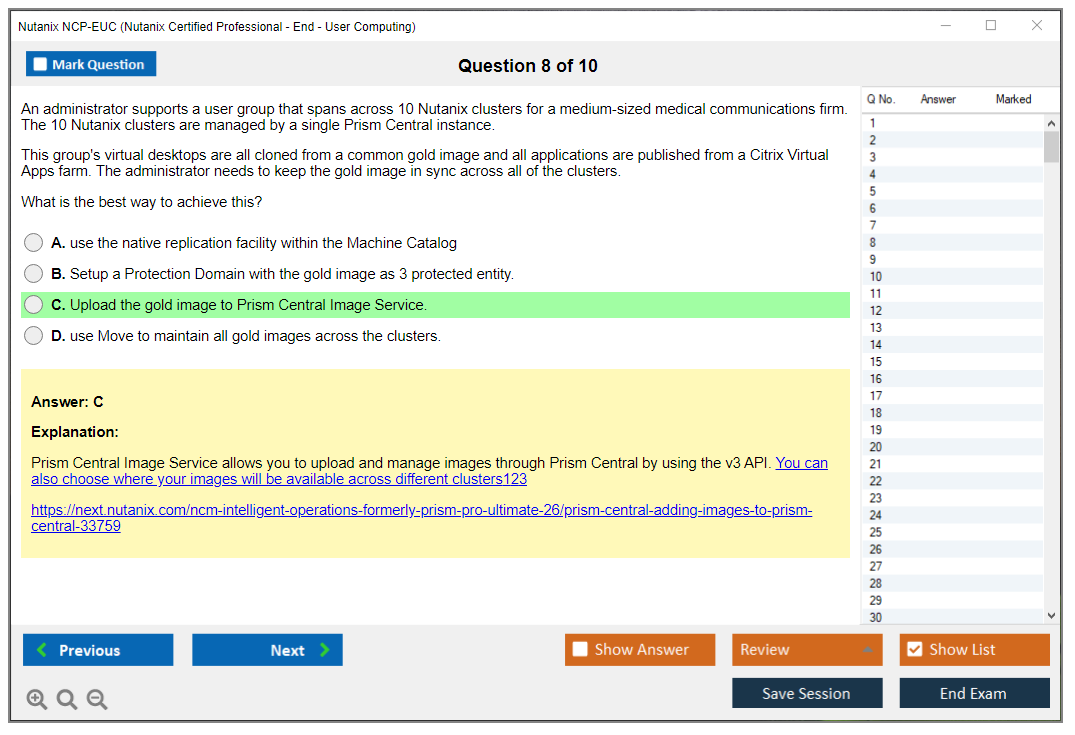The image size is (1075, 735).
Task: Select question 15 in the list
Action: click(x=876, y=362)
